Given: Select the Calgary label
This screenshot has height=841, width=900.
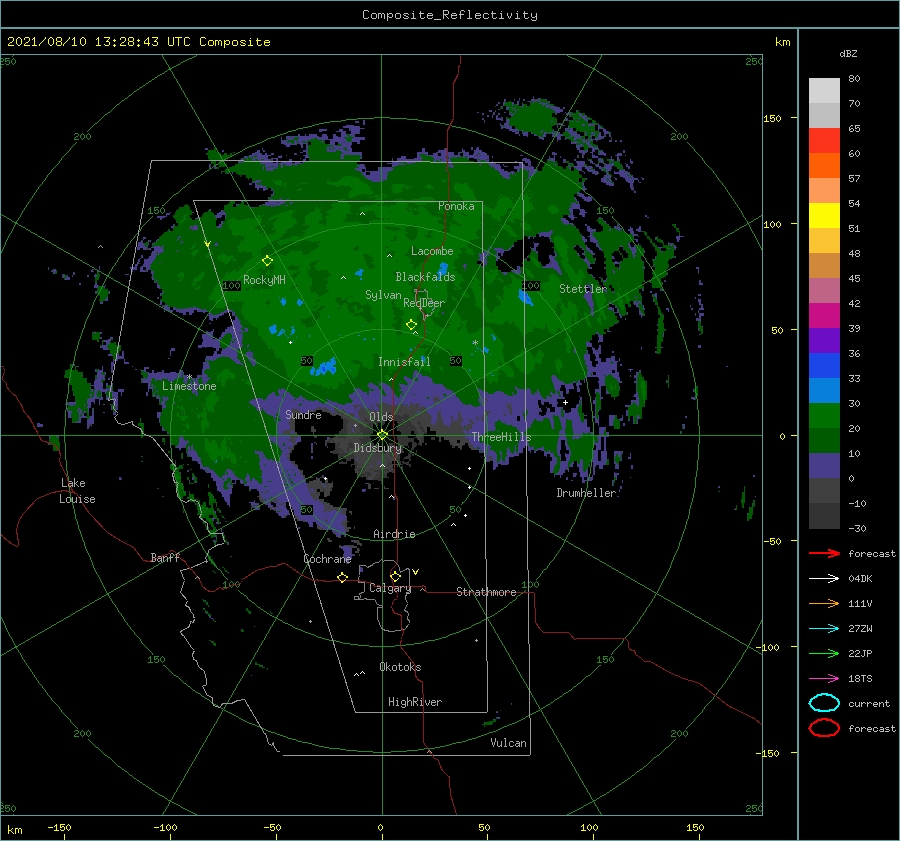Looking at the screenshot, I should coord(390,588).
